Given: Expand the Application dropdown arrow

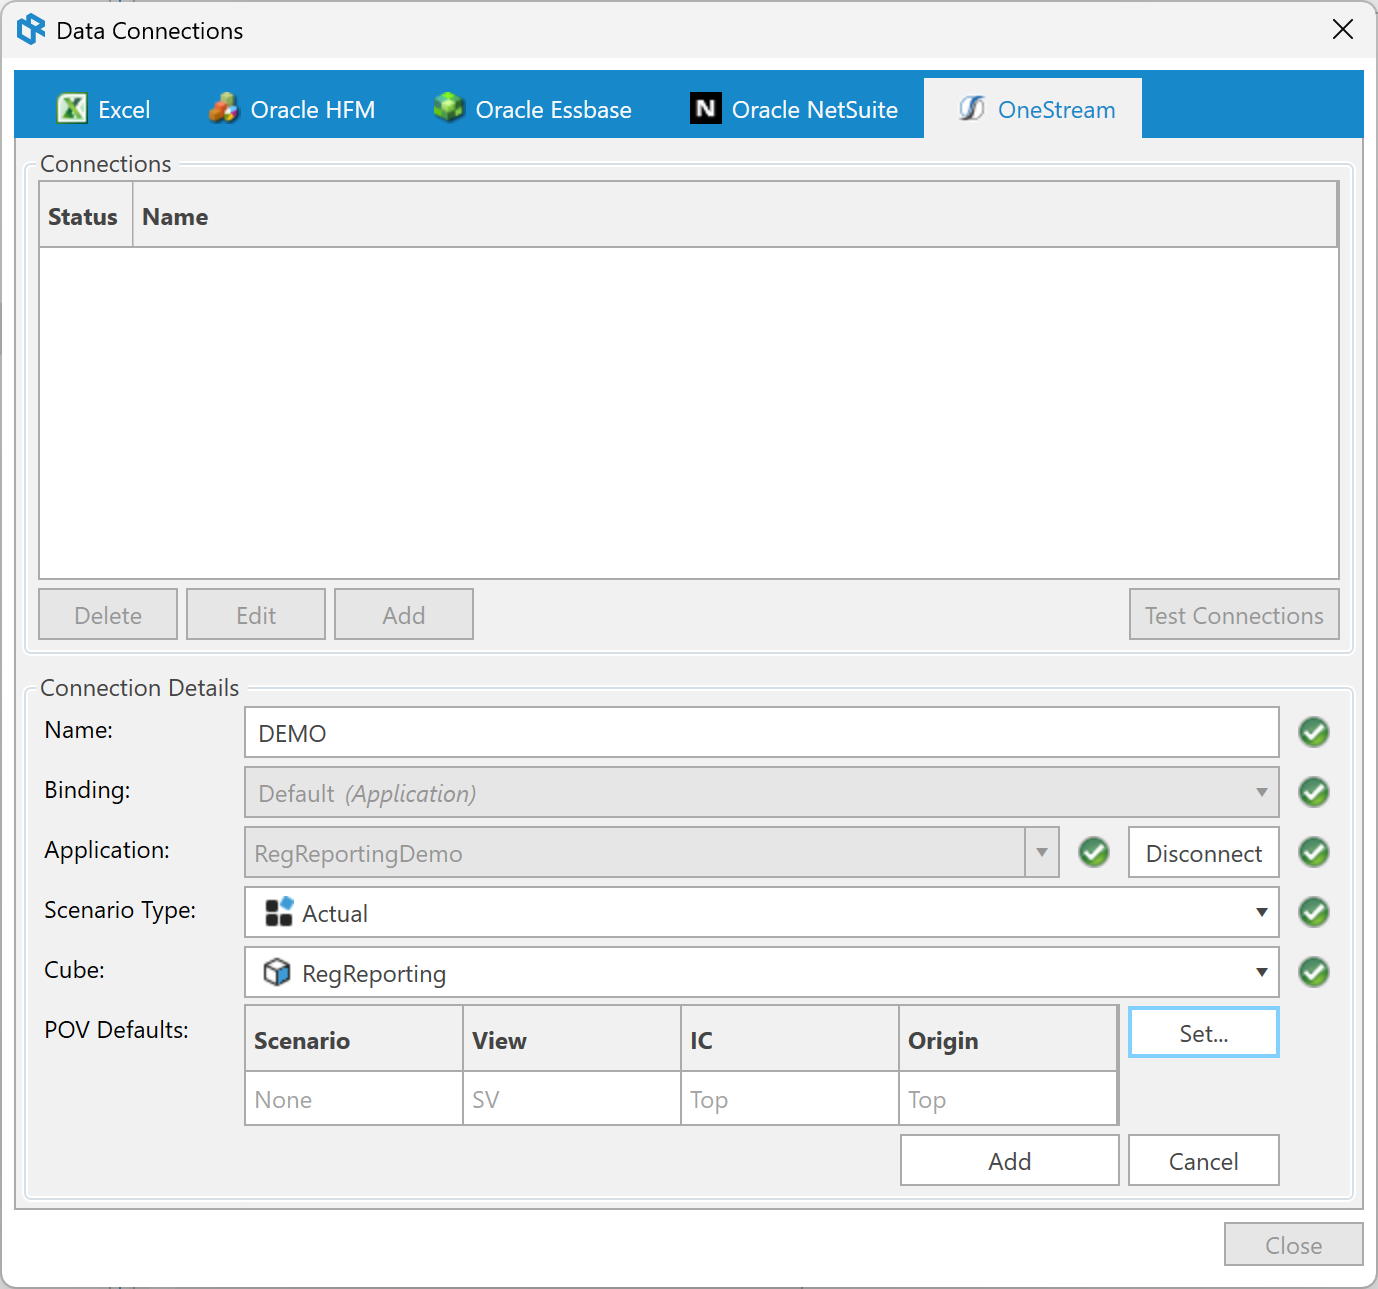Looking at the screenshot, I should 1042,852.
